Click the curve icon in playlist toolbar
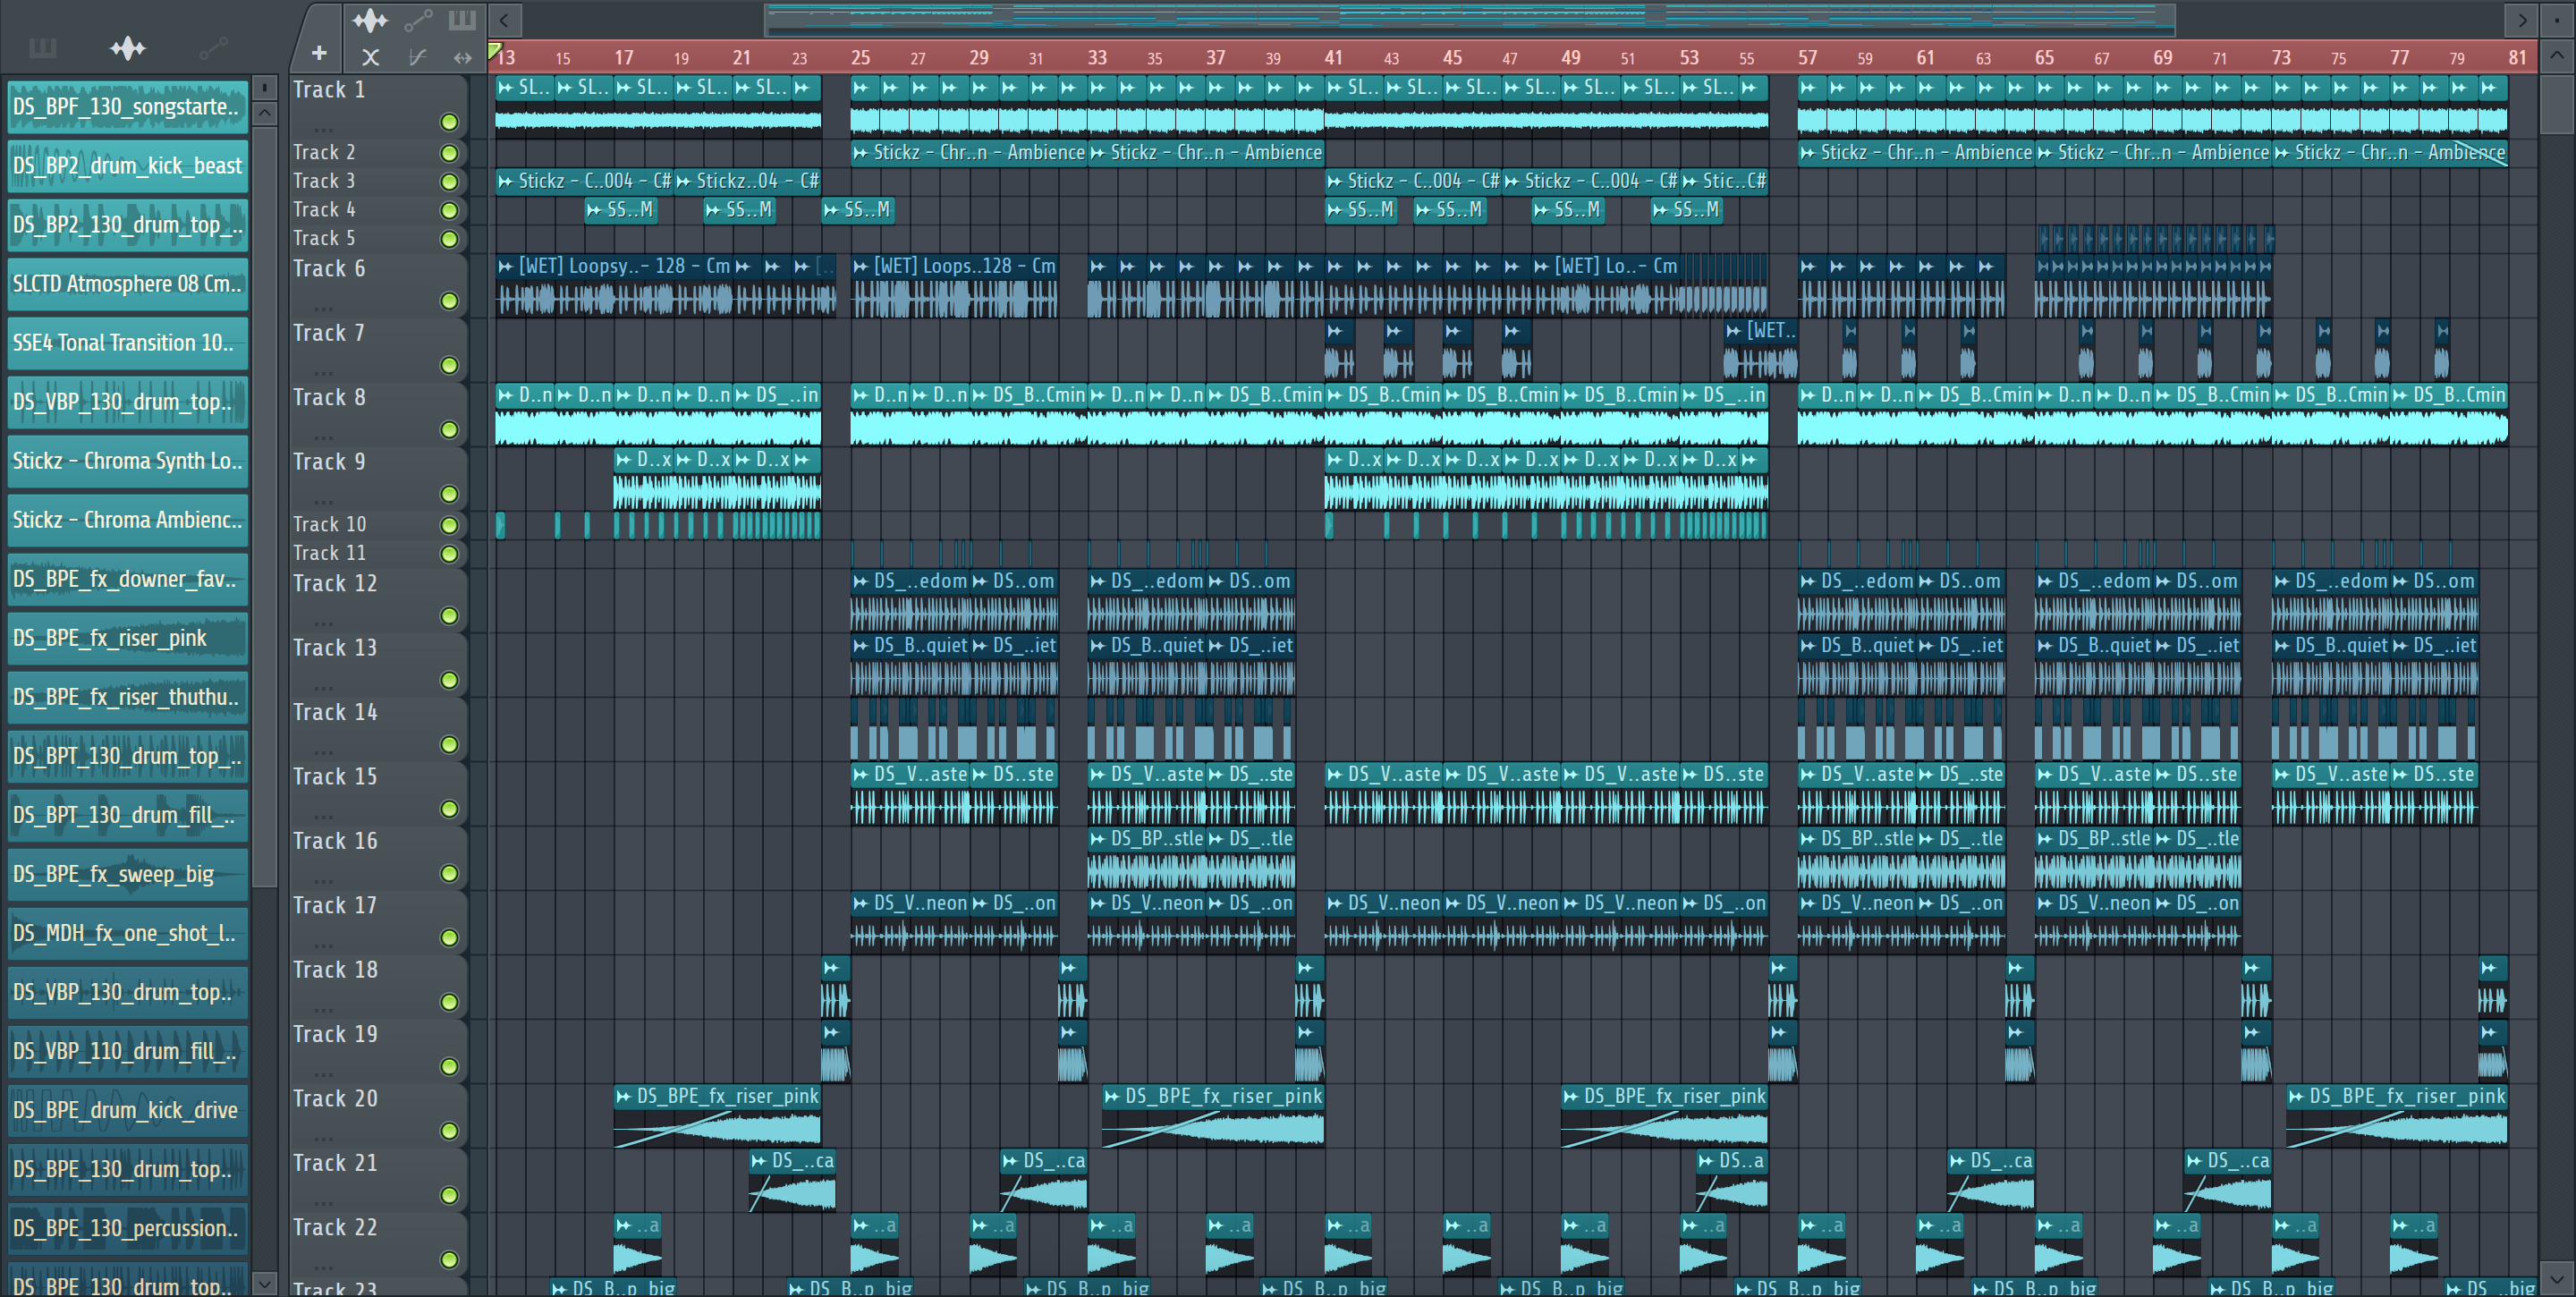This screenshot has height=1297, width=2576. (418, 57)
